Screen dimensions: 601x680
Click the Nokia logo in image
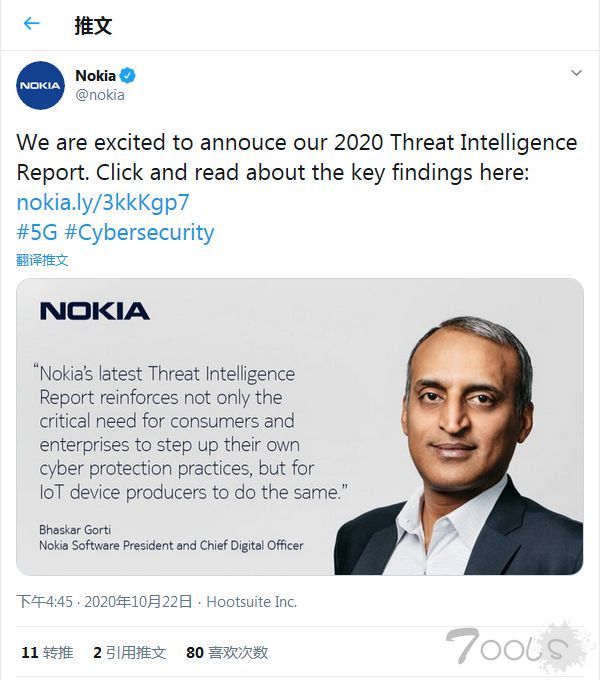tap(95, 311)
